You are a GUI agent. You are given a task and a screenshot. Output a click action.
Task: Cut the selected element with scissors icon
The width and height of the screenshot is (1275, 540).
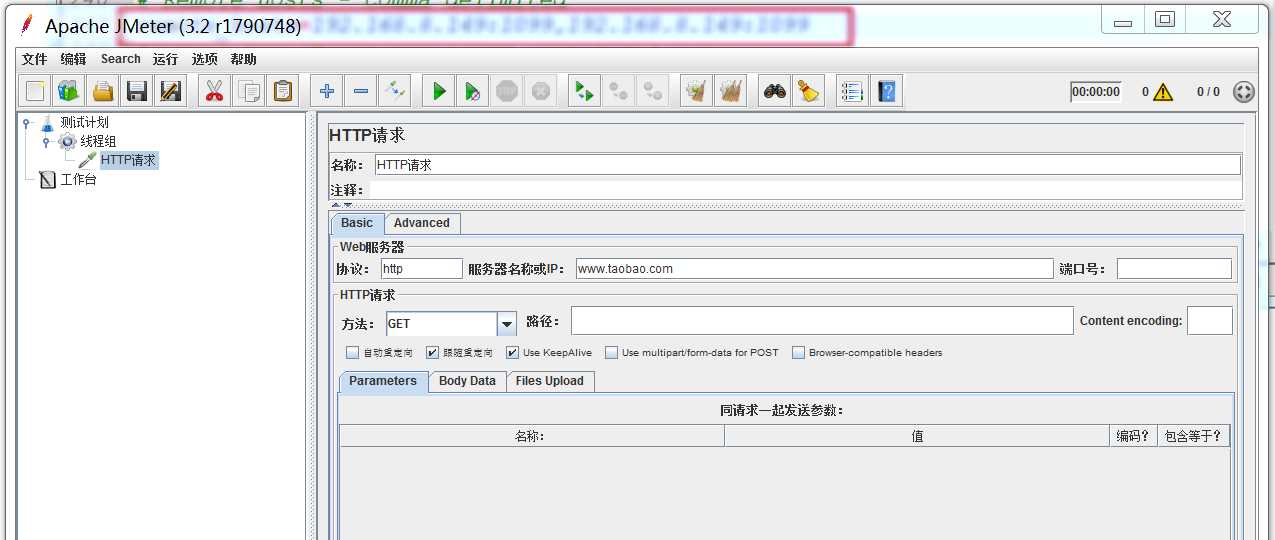pyautogui.click(x=213, y=92)
